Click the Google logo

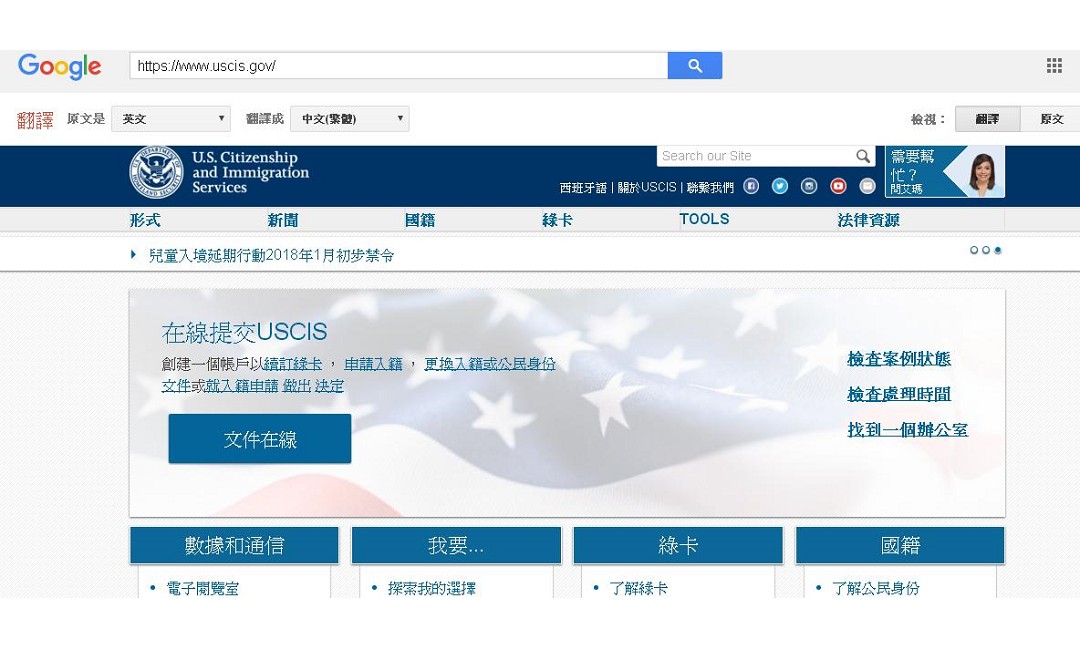59,67
